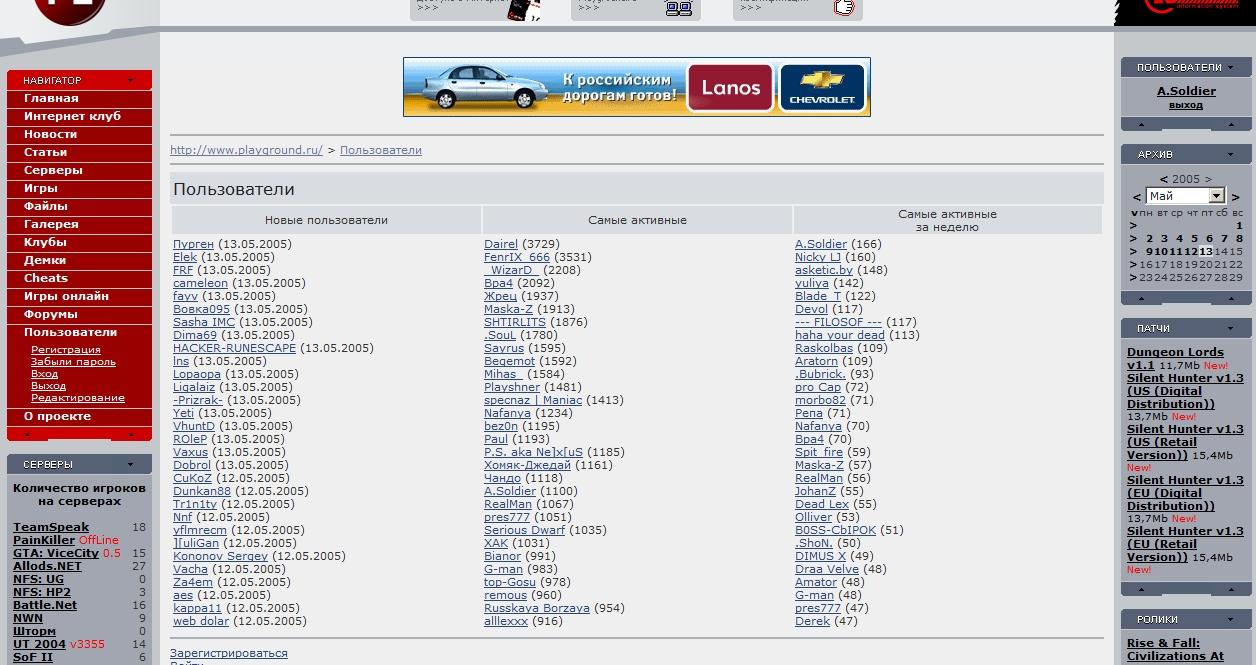This screenshot has height=665, width=1256.
Task: Open user Dairel's profile
Action: pyautogui.click(x=501, y=244)
